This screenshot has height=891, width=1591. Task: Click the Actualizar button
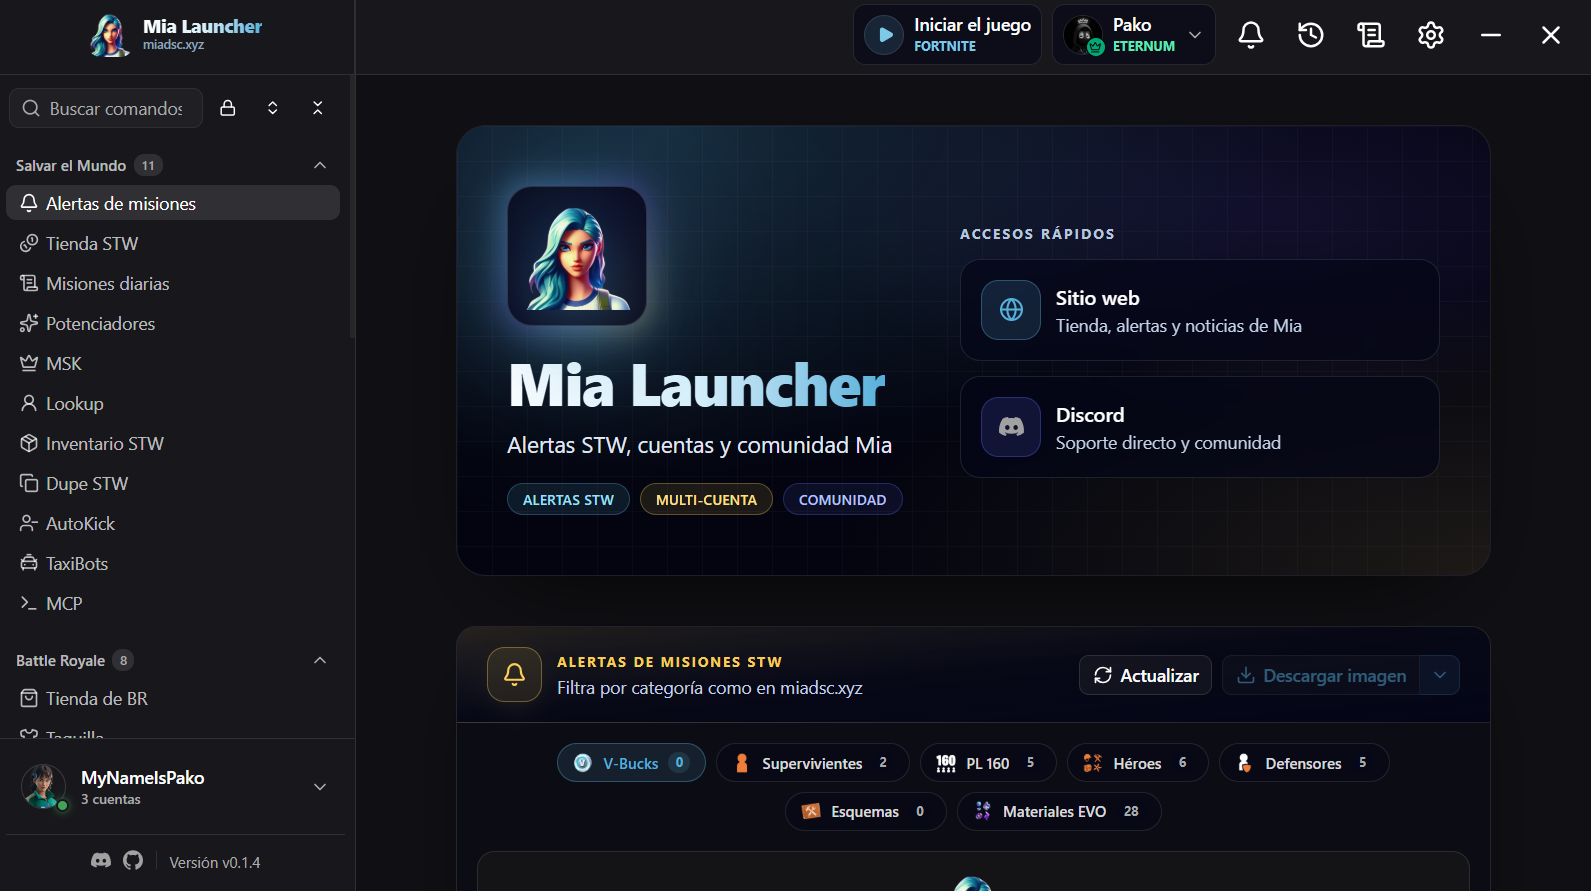(x=1145, y=675)
